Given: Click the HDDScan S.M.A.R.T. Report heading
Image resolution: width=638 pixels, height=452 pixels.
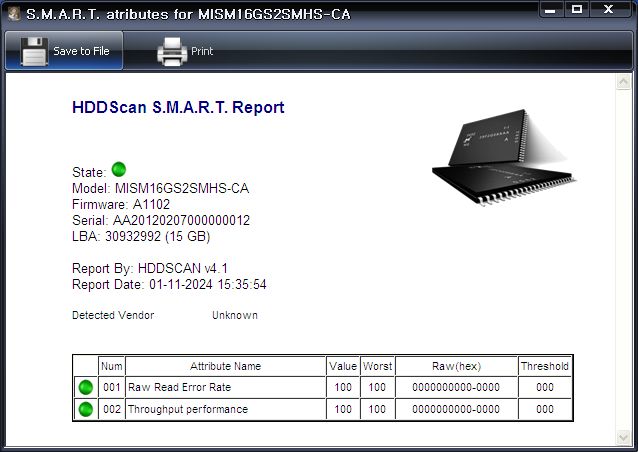Looking at the screenshot, I should [178, 108].
